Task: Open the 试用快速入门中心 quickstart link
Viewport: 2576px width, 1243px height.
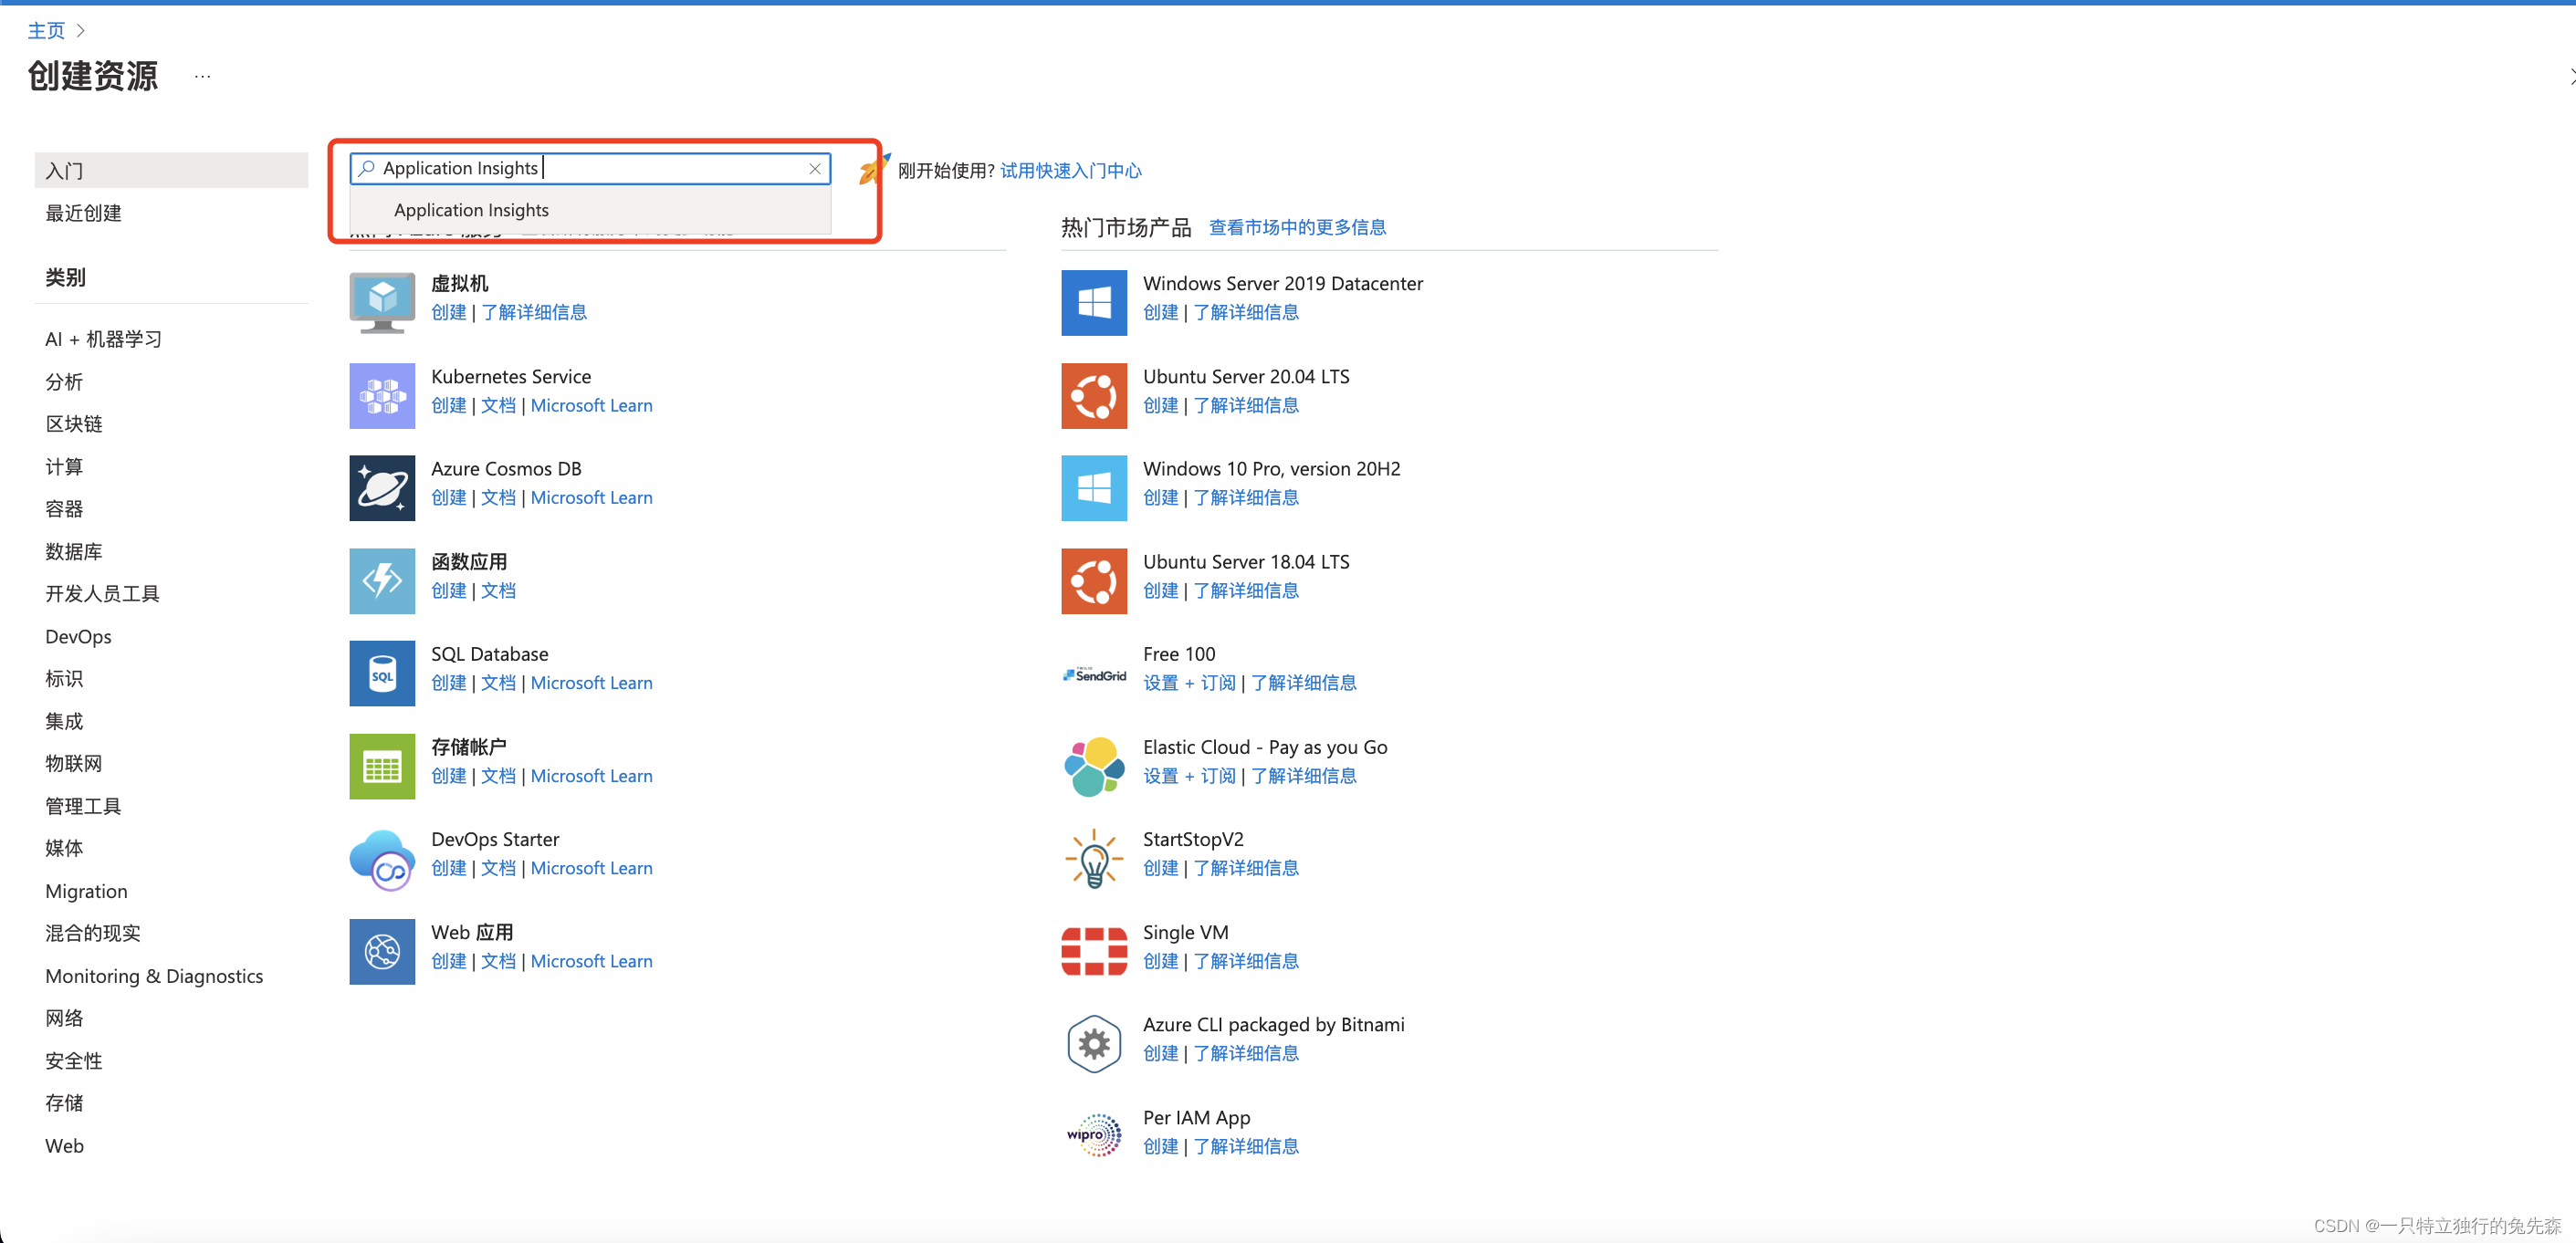Action: tap(1070, 170)
